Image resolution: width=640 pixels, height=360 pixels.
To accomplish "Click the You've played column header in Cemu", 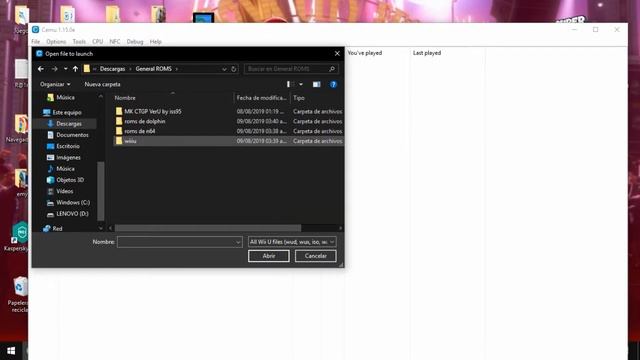I will [x=365, y=53].
